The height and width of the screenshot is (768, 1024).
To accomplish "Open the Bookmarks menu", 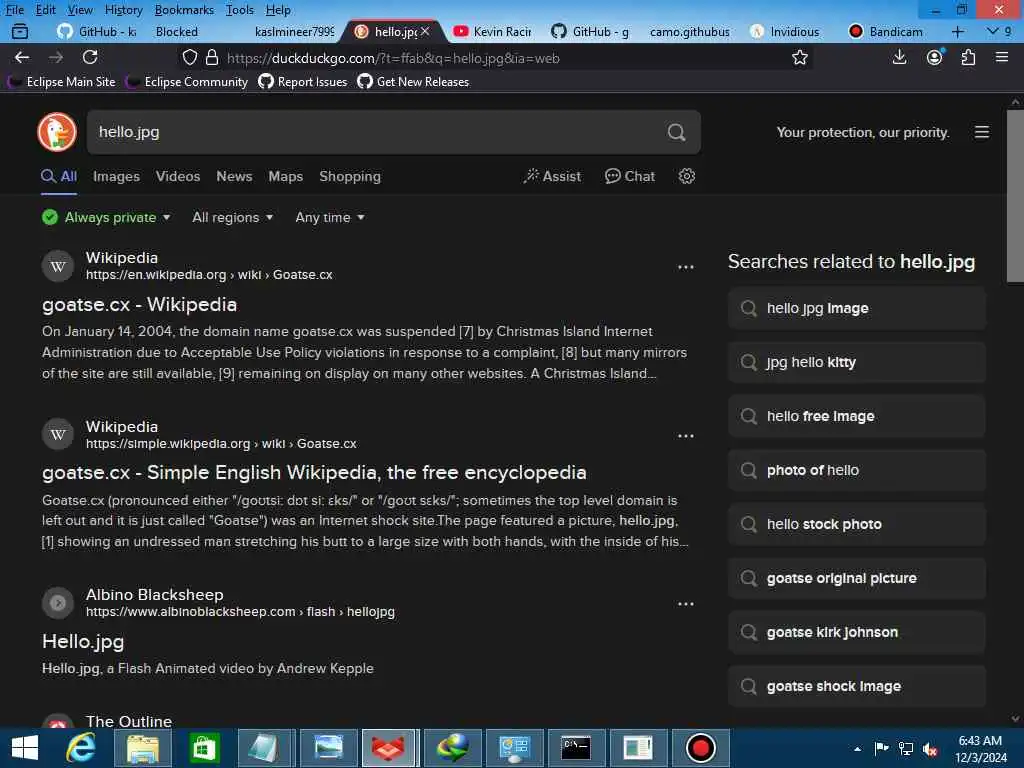I will (x=184, y=10).
